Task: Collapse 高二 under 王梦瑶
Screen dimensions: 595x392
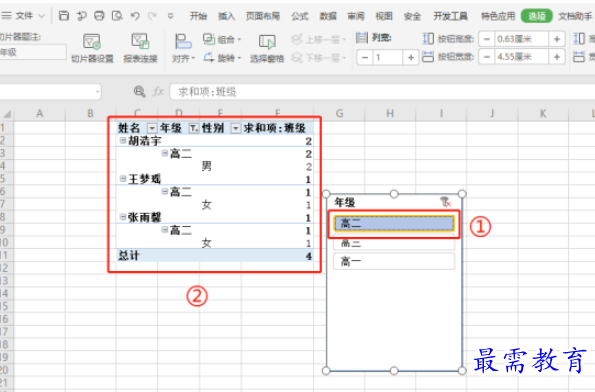Action: [165, 191]
